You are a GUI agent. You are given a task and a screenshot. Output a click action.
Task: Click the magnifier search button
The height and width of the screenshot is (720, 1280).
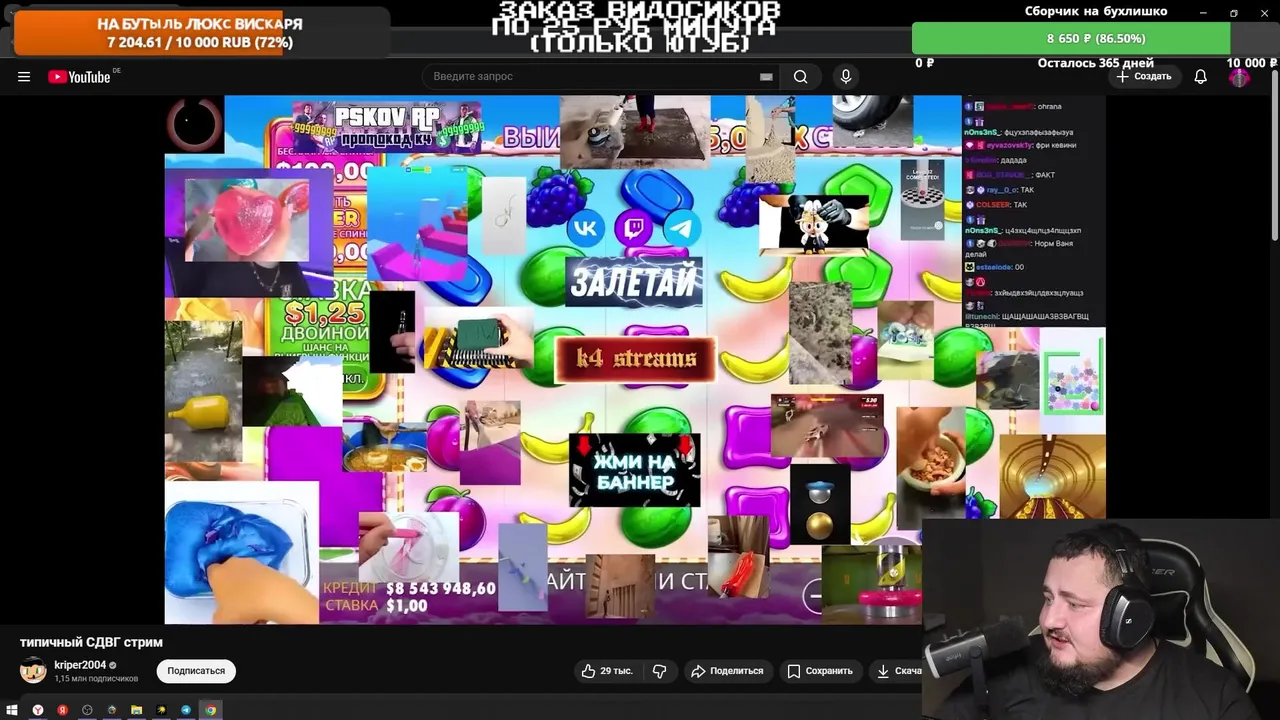[800, 77]
